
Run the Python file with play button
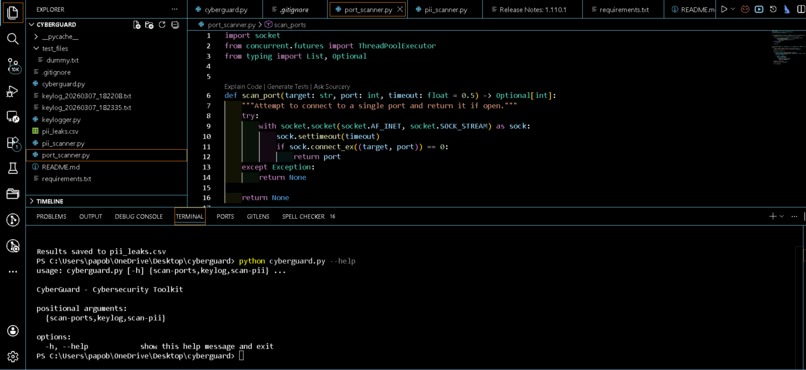click(x=724, y=9)
